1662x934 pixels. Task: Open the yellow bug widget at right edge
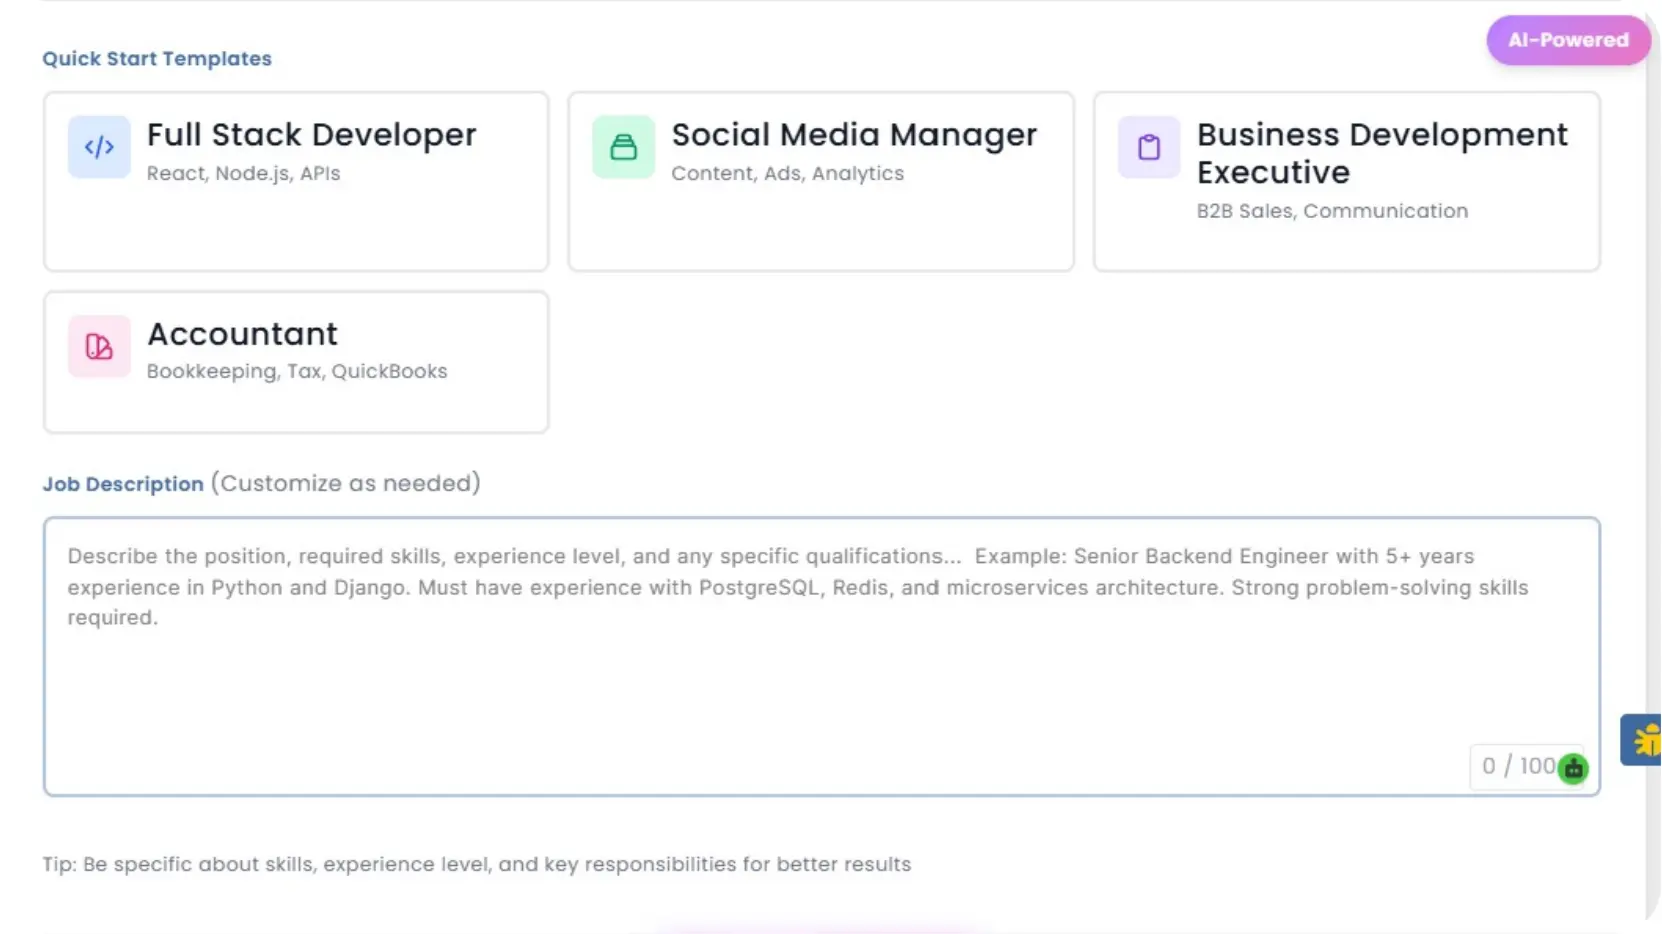pyautogui.click(x=1642, y=740)
